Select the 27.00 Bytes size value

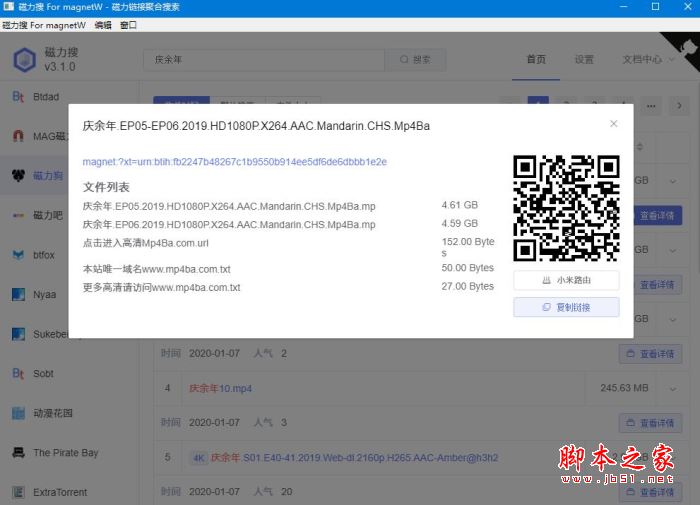467,286
